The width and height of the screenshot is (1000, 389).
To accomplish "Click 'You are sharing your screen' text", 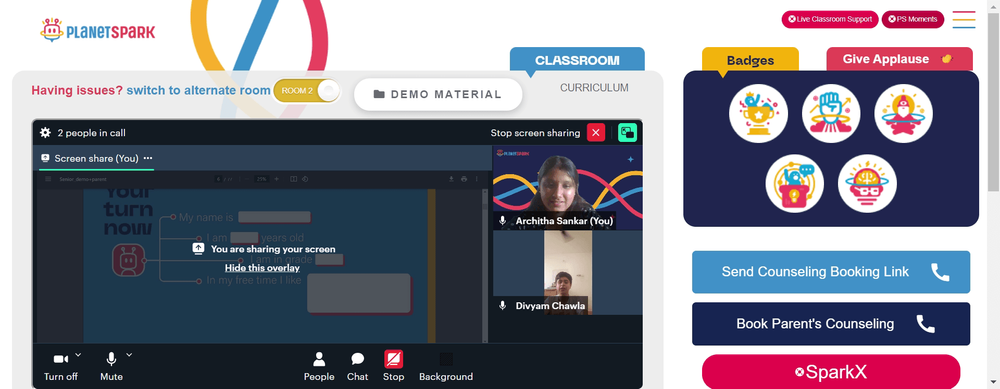I will point(273,249).
